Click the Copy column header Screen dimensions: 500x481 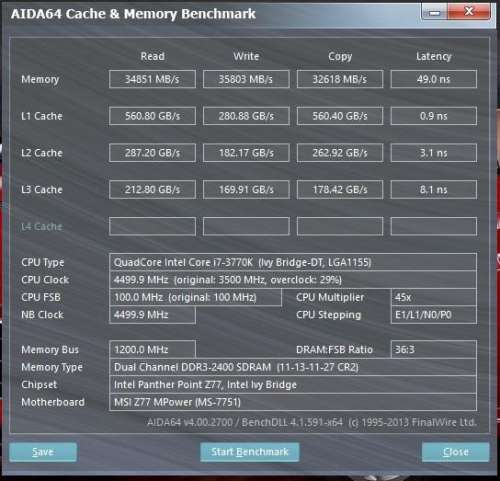pos(340,56)
